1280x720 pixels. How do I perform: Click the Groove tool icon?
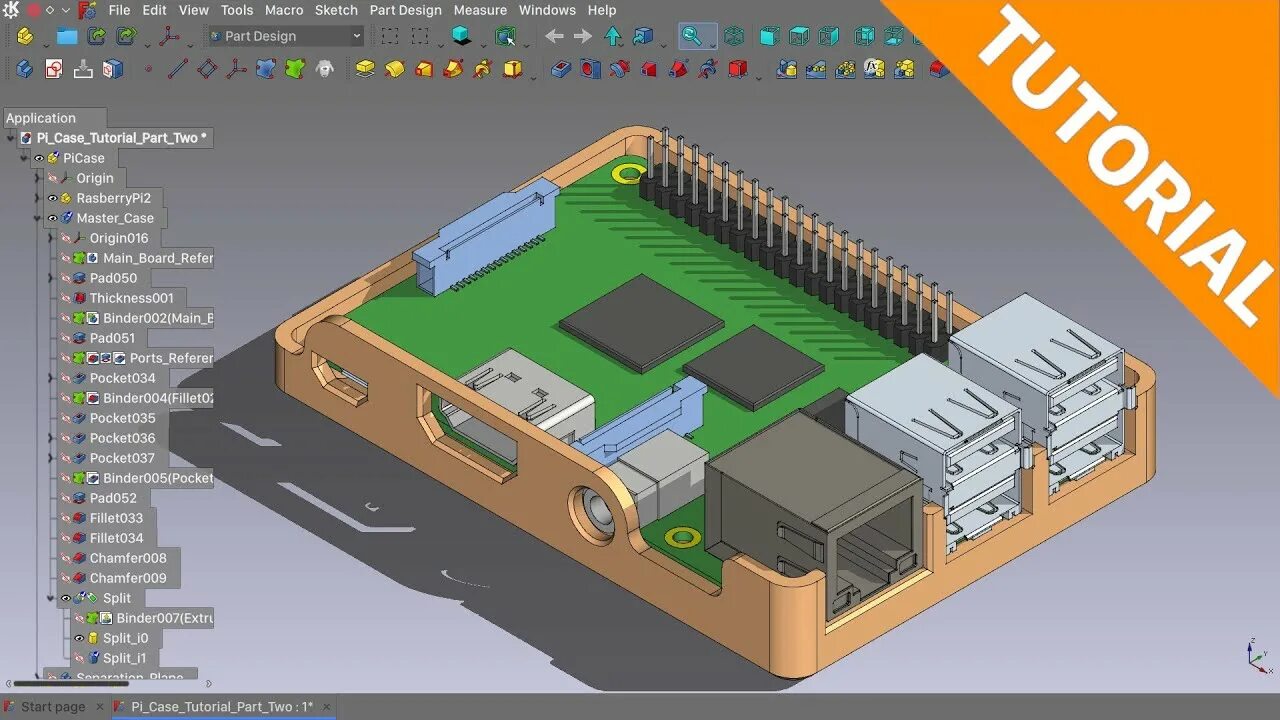point(620,69)
